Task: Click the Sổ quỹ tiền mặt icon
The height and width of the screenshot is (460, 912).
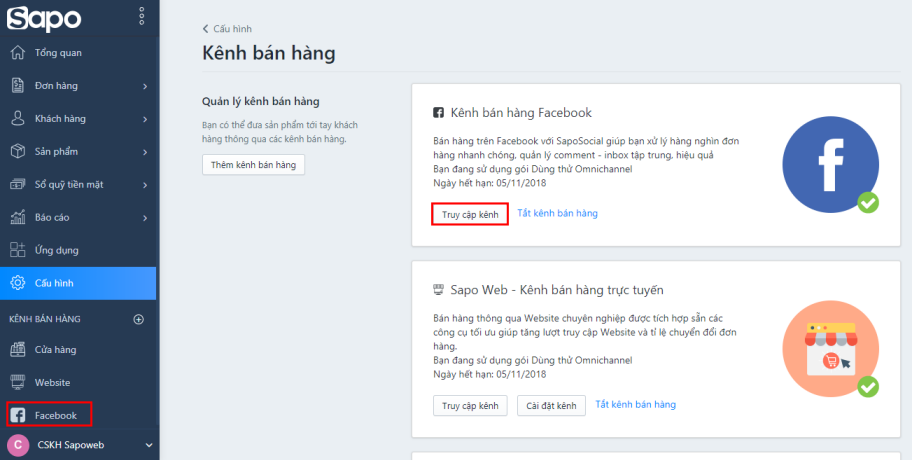Action: tap(18, 184)
